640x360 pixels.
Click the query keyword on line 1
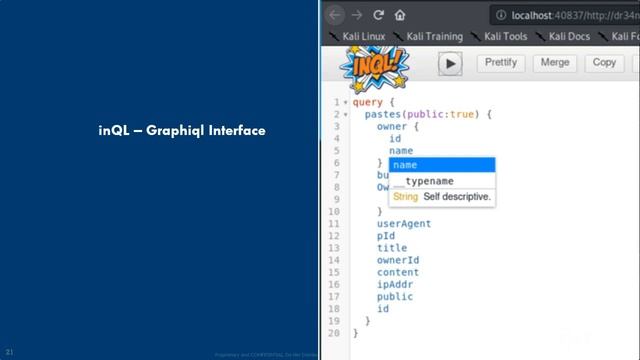[x=368, y=102]
